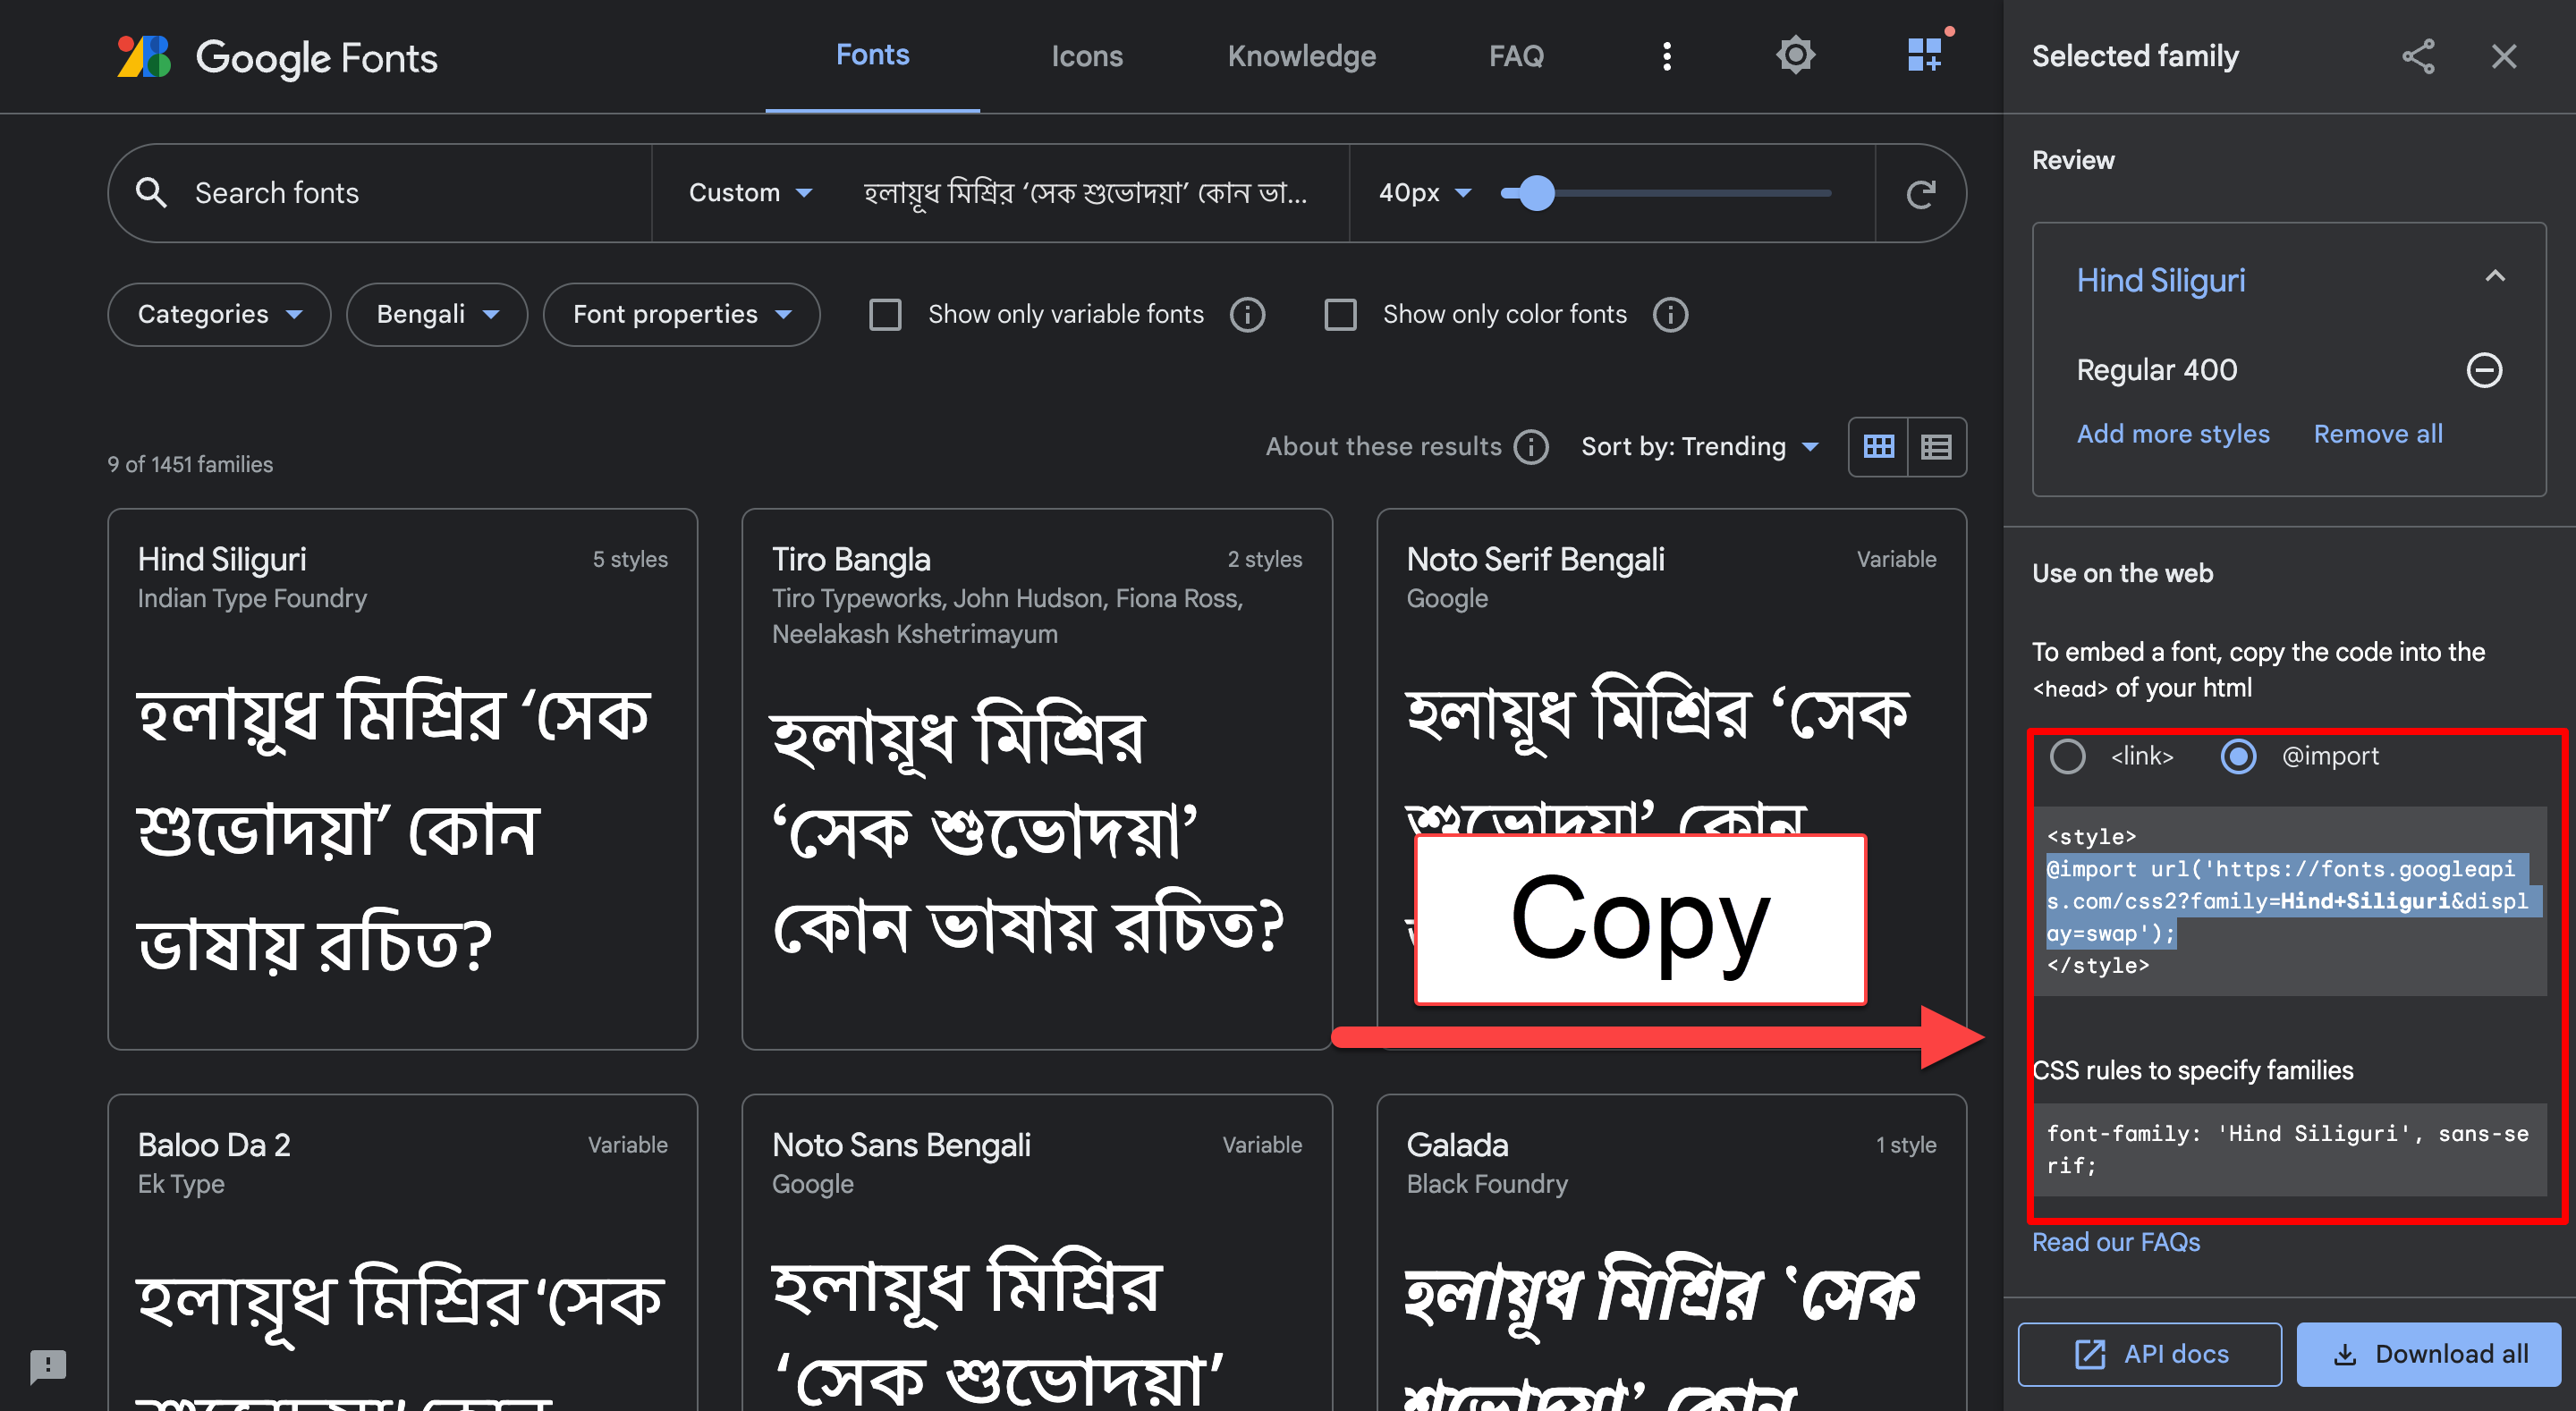Open the Hind Siliguri family link in panel
Screen dimensions: 2576x1411
click(2160, 280)
